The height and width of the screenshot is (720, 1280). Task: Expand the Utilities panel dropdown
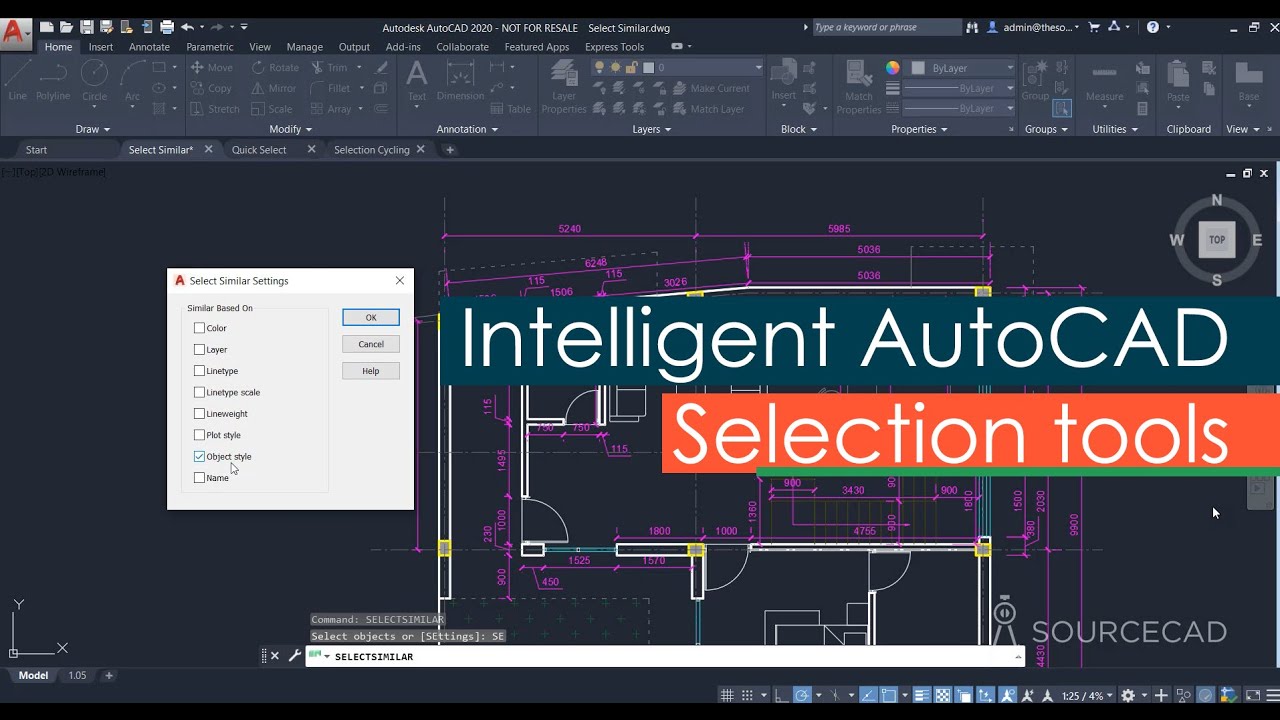(x=1115, y=129)
